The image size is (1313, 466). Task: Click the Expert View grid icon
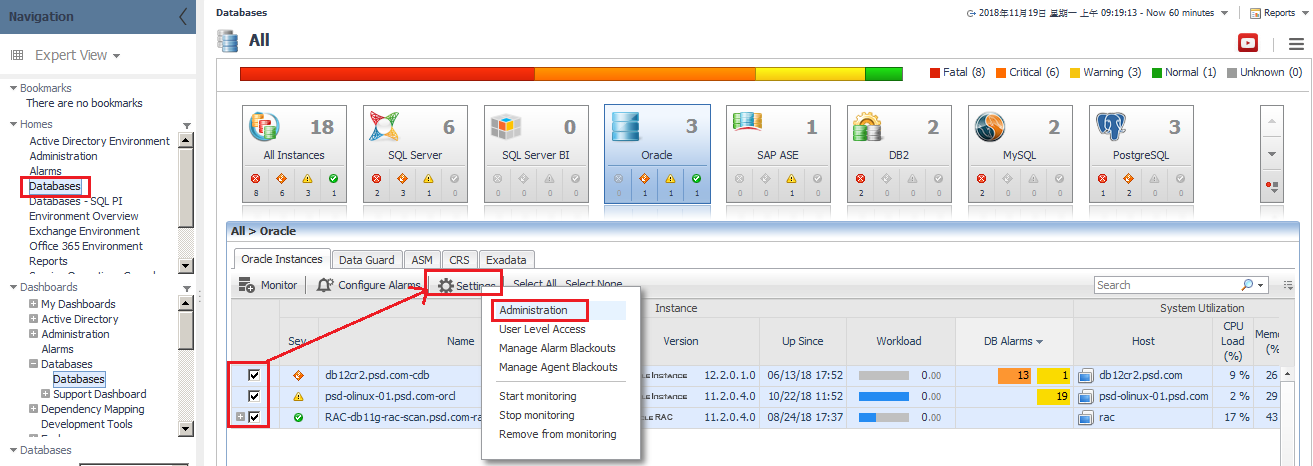pyautogui.click(x=17, y=56)
